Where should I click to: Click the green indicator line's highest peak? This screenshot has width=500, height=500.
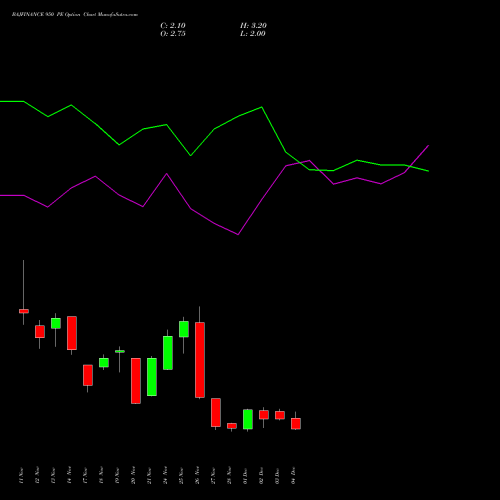point(12,101)
